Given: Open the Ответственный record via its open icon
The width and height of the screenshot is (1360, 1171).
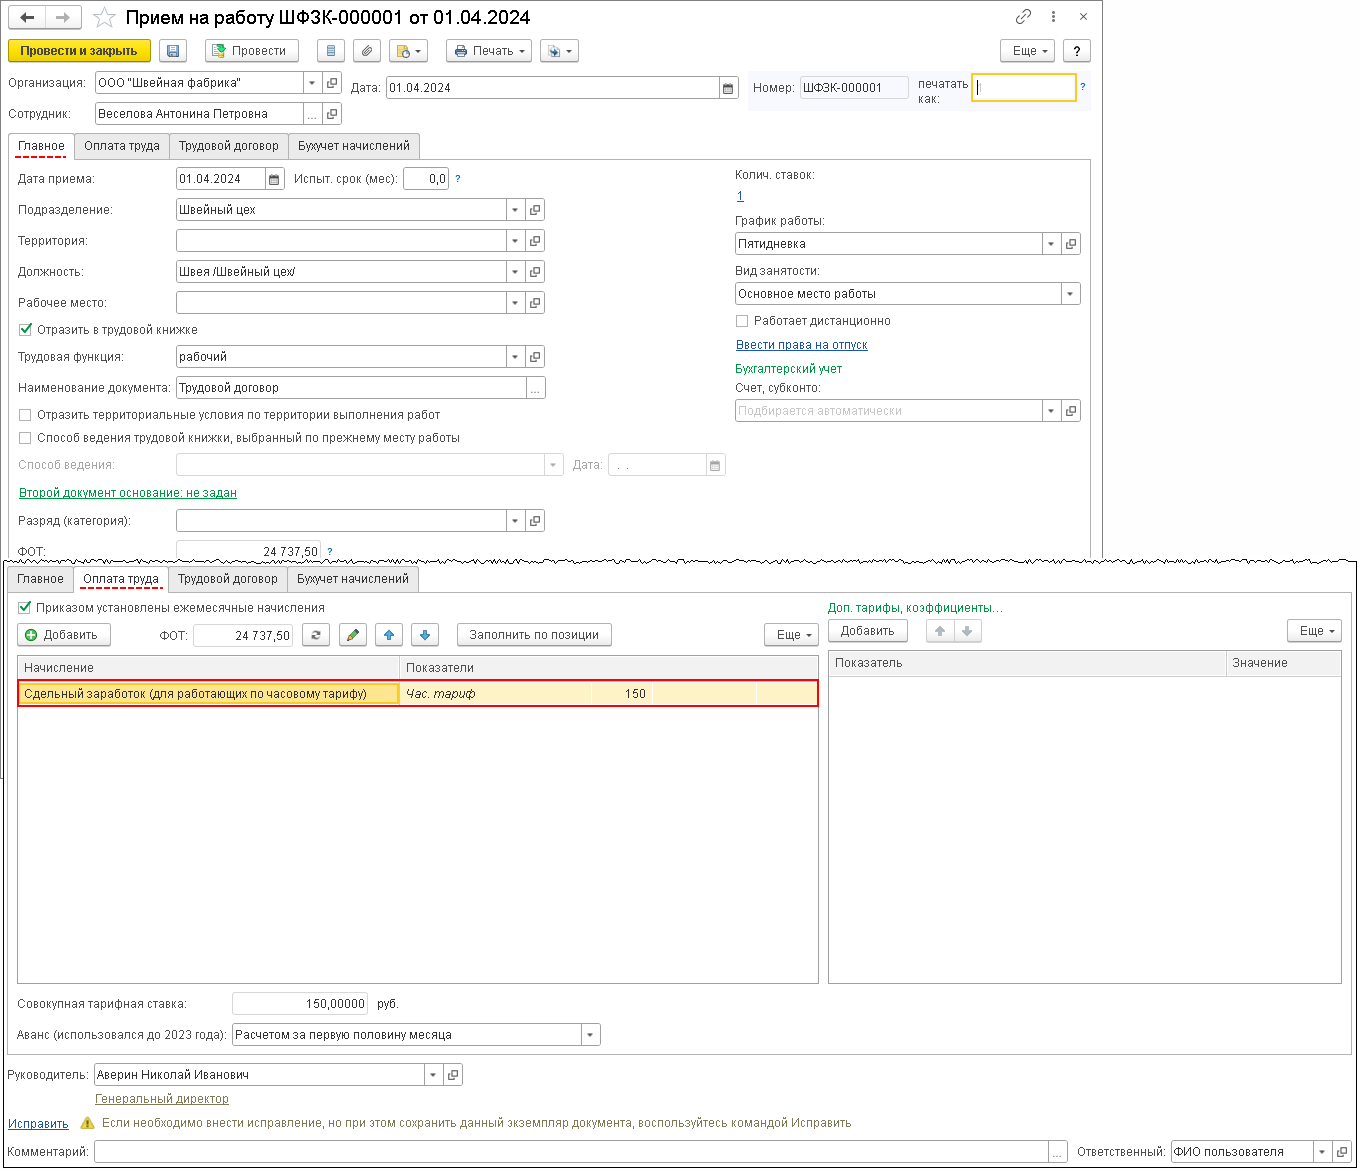Looking at the screenshot, I should click(1342, 1152).
